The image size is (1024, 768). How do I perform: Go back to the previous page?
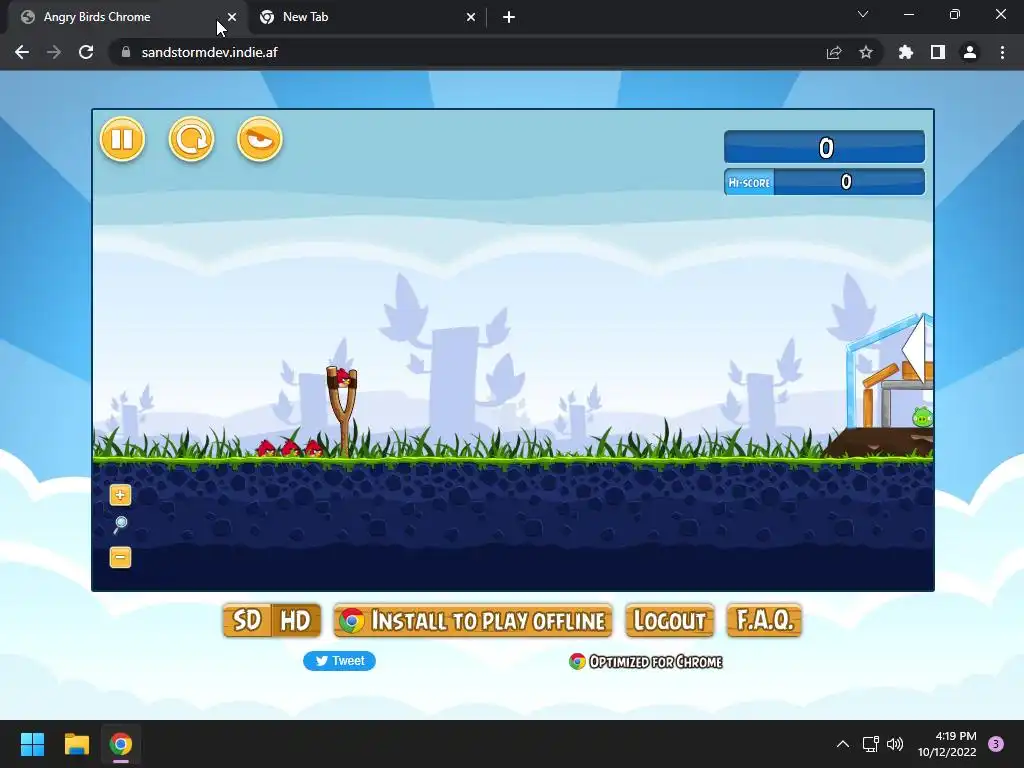tap(22, 52)
